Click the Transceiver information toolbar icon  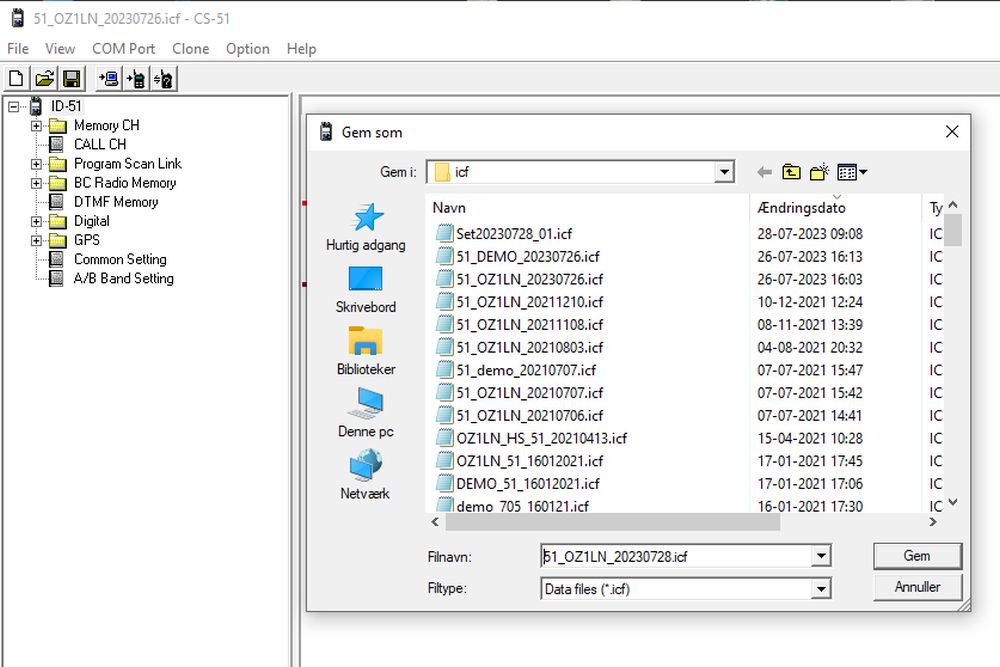tap(164, 79)
